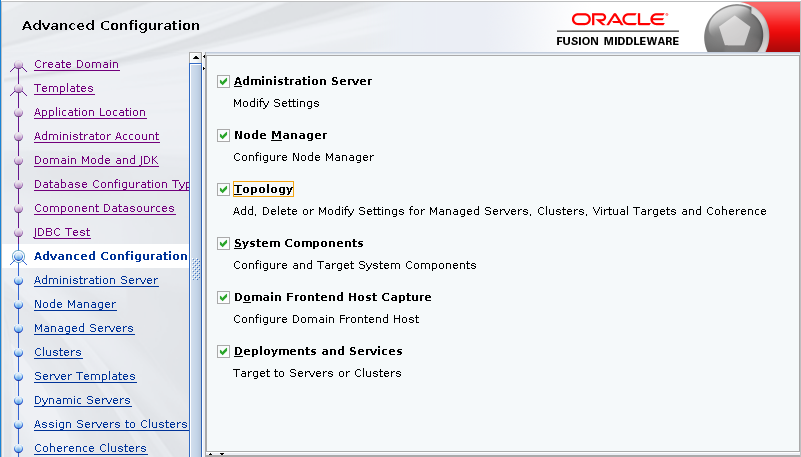Navigate to Dynamic Servers step
Image resolution: width=801 pixels, height=457 pixels.
(82, 400)
